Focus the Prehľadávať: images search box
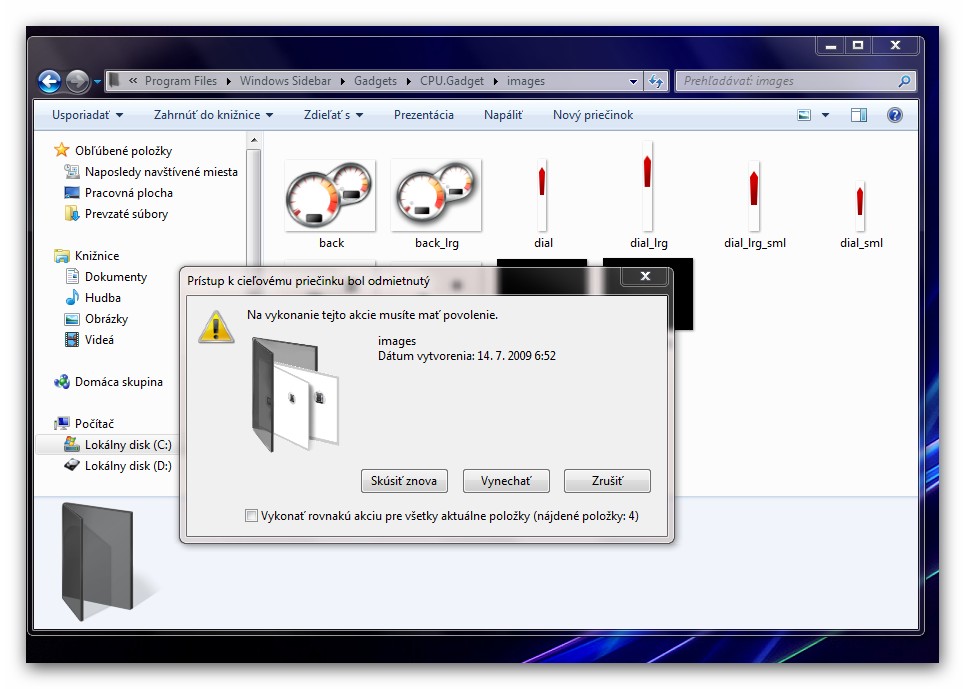The height and width of the screenshot is (689, 965). coord(795,81)
